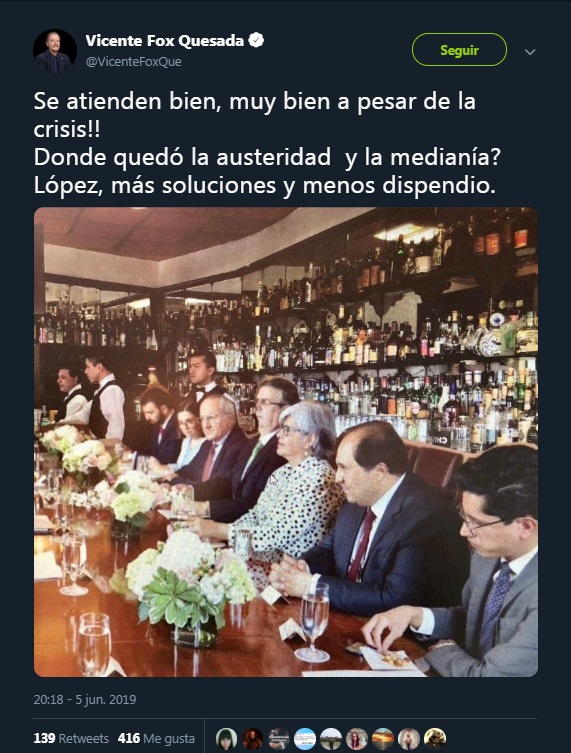View the 416 Me gusta list
571x753 pixels.
click(x=157, y=738)
